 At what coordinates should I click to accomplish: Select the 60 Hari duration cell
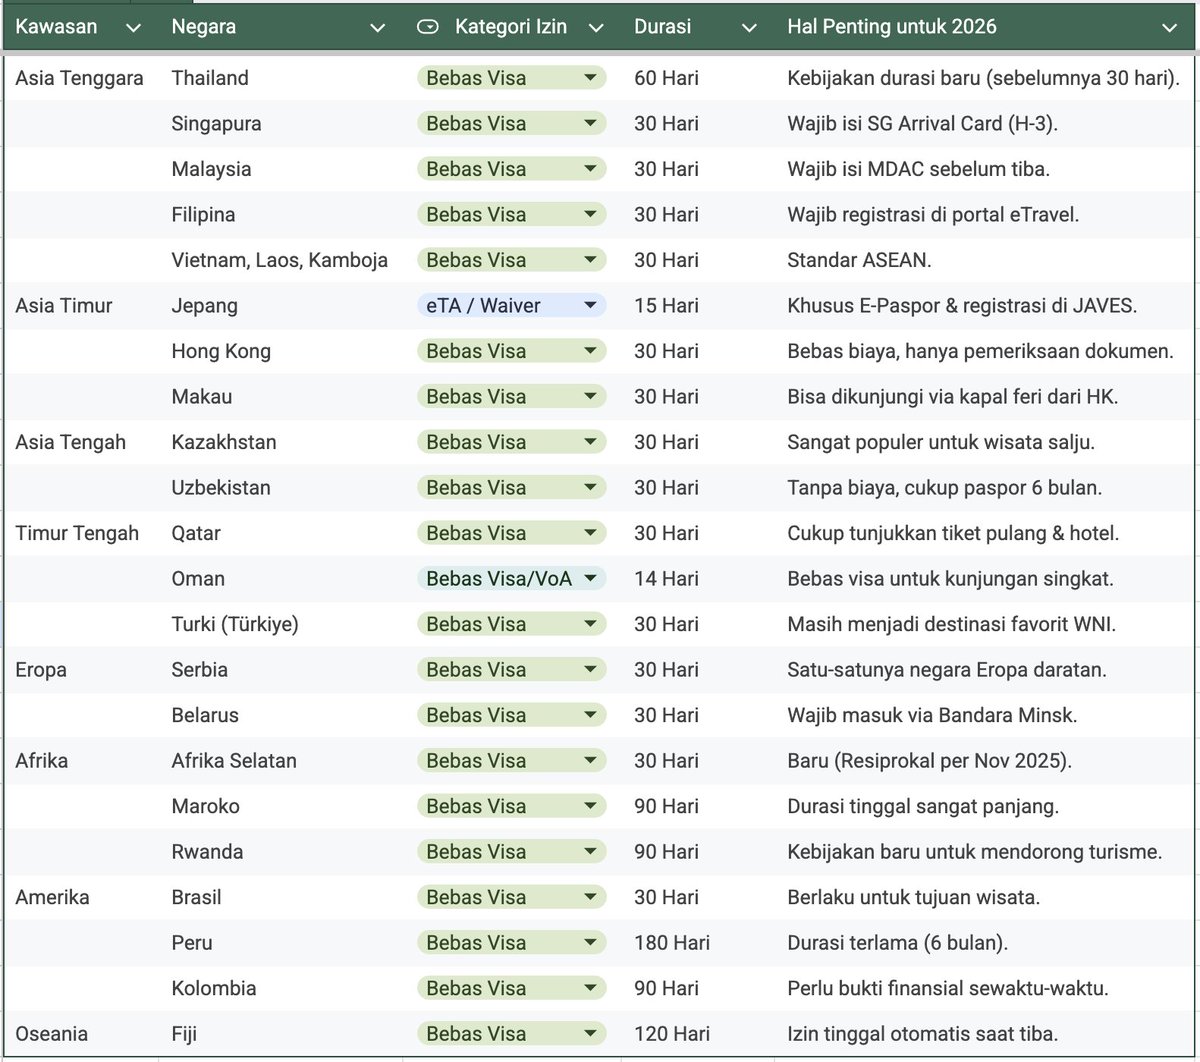(697, 78)
